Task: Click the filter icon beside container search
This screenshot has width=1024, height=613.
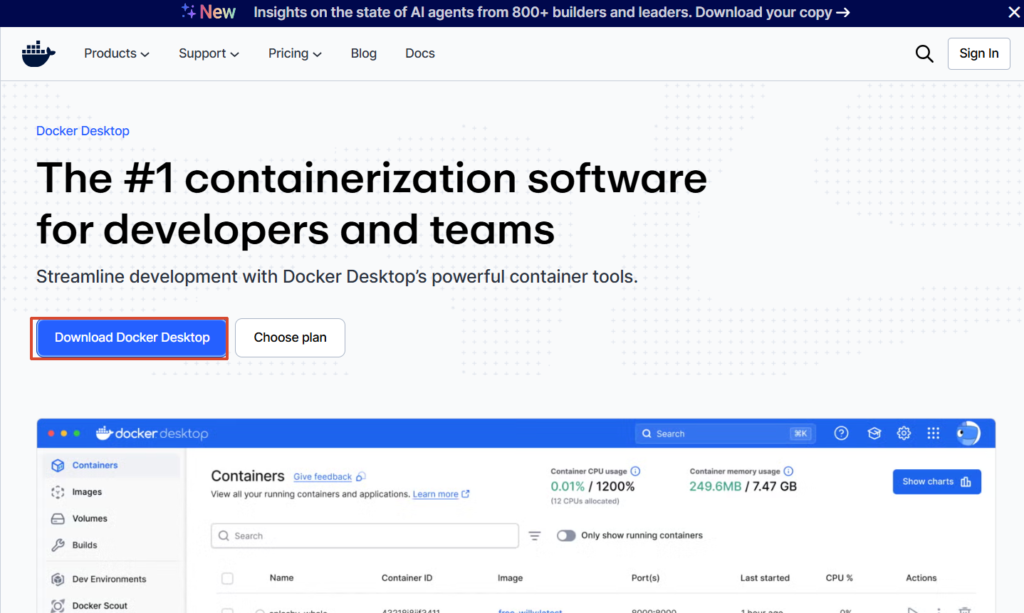Action: pos(534,536)
